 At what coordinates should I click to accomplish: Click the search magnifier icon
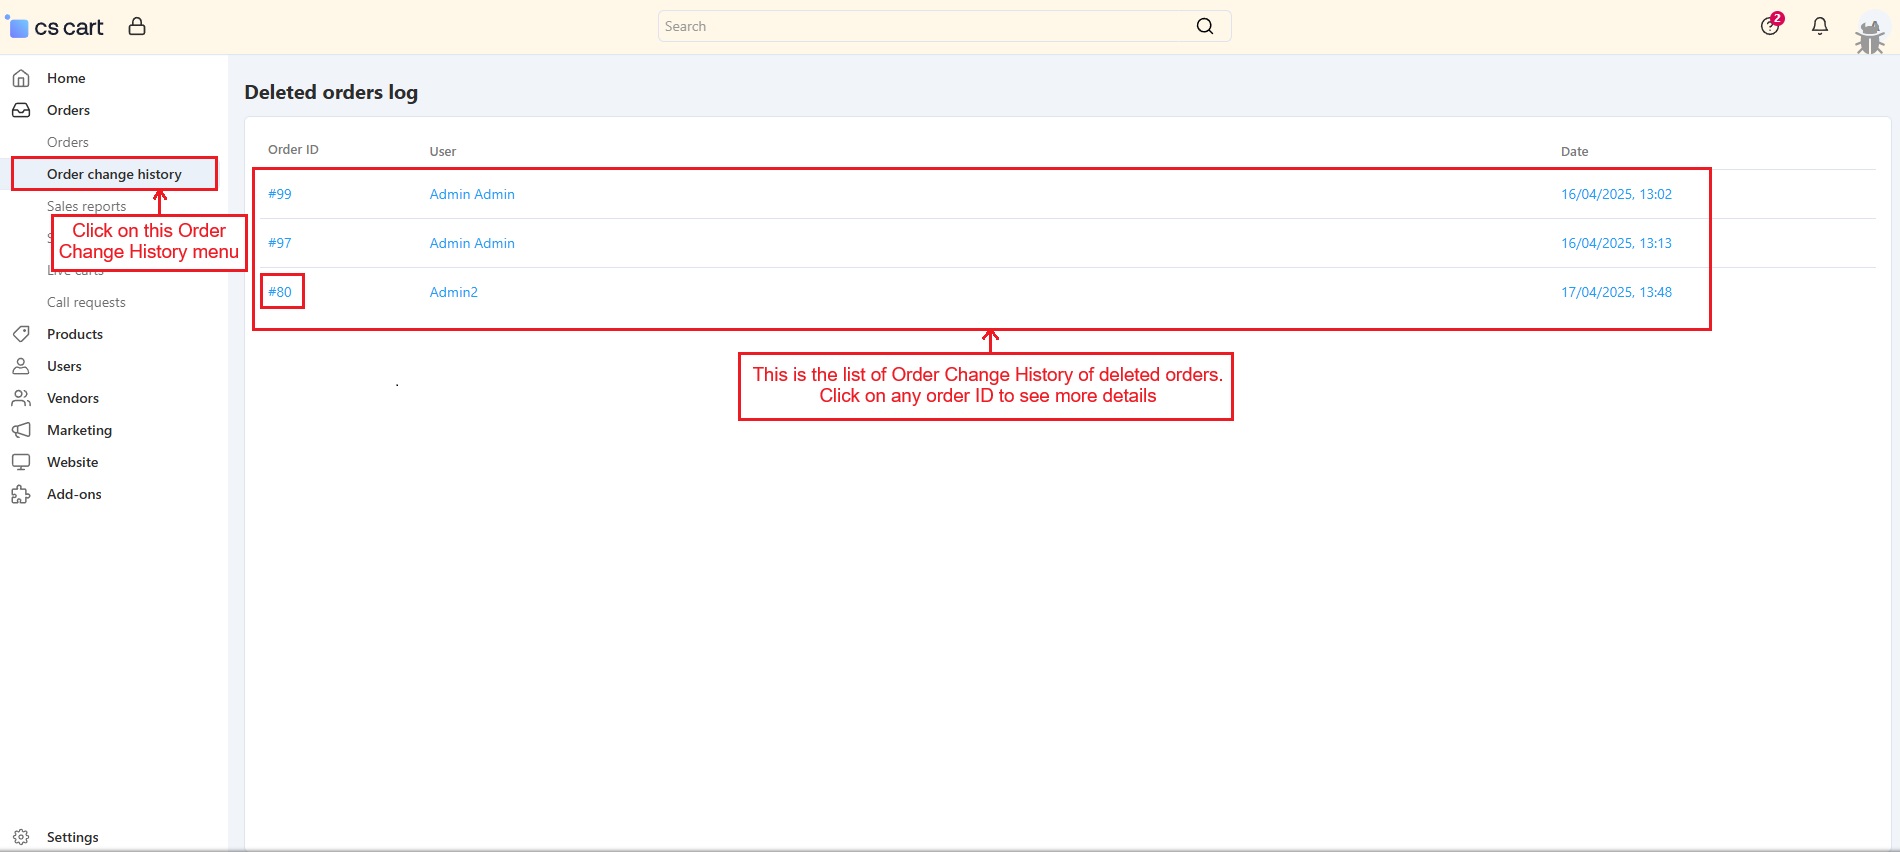coord(1204,26)
